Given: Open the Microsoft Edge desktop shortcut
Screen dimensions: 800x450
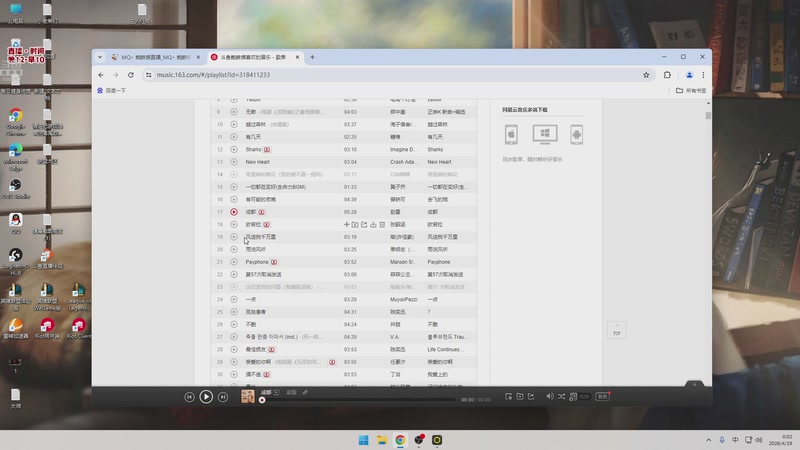Looking at the screenshot, I should (16, 157).
